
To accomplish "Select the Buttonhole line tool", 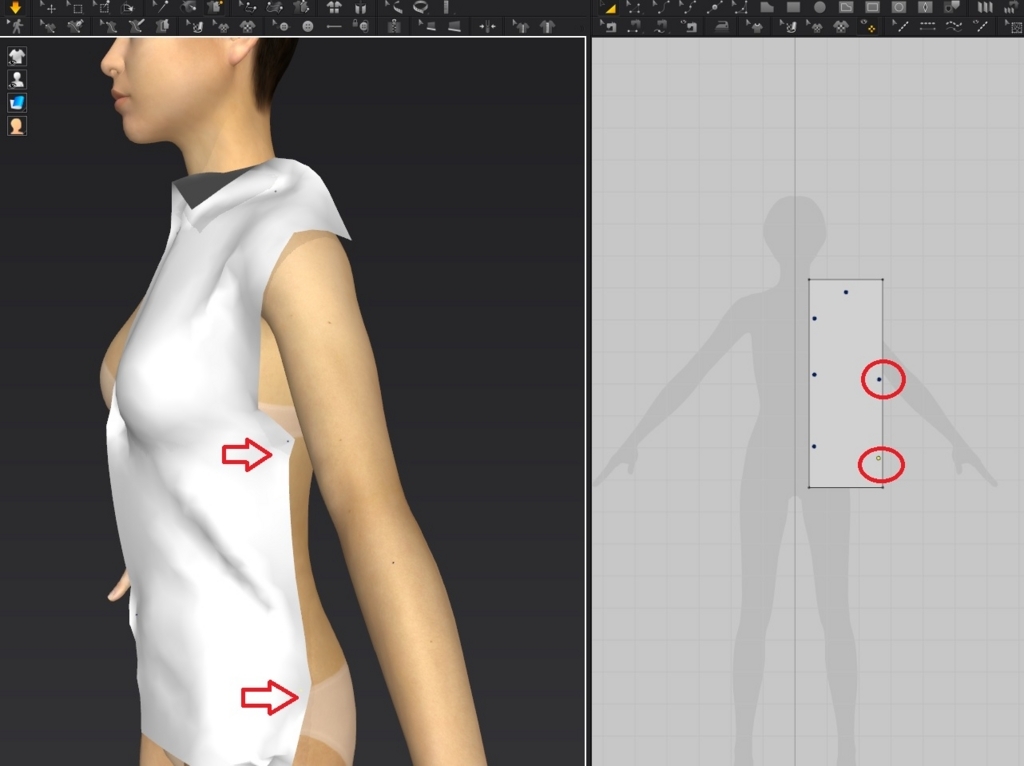I will 334,26.
